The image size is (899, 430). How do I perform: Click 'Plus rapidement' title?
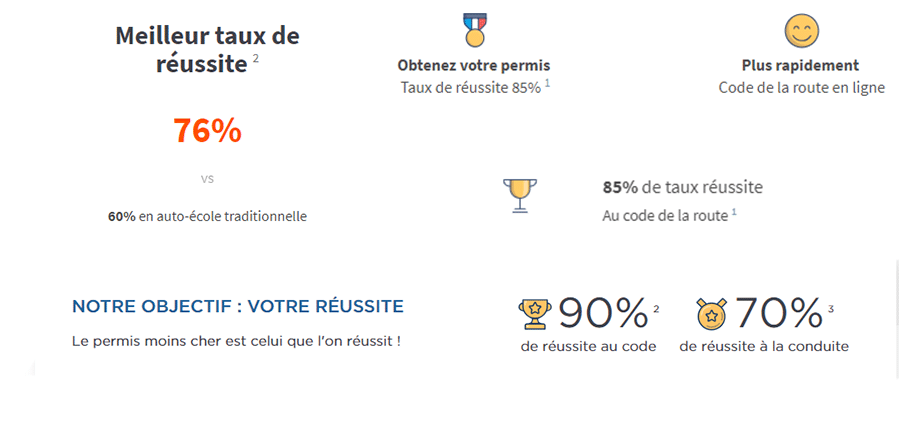coord(800,65)
